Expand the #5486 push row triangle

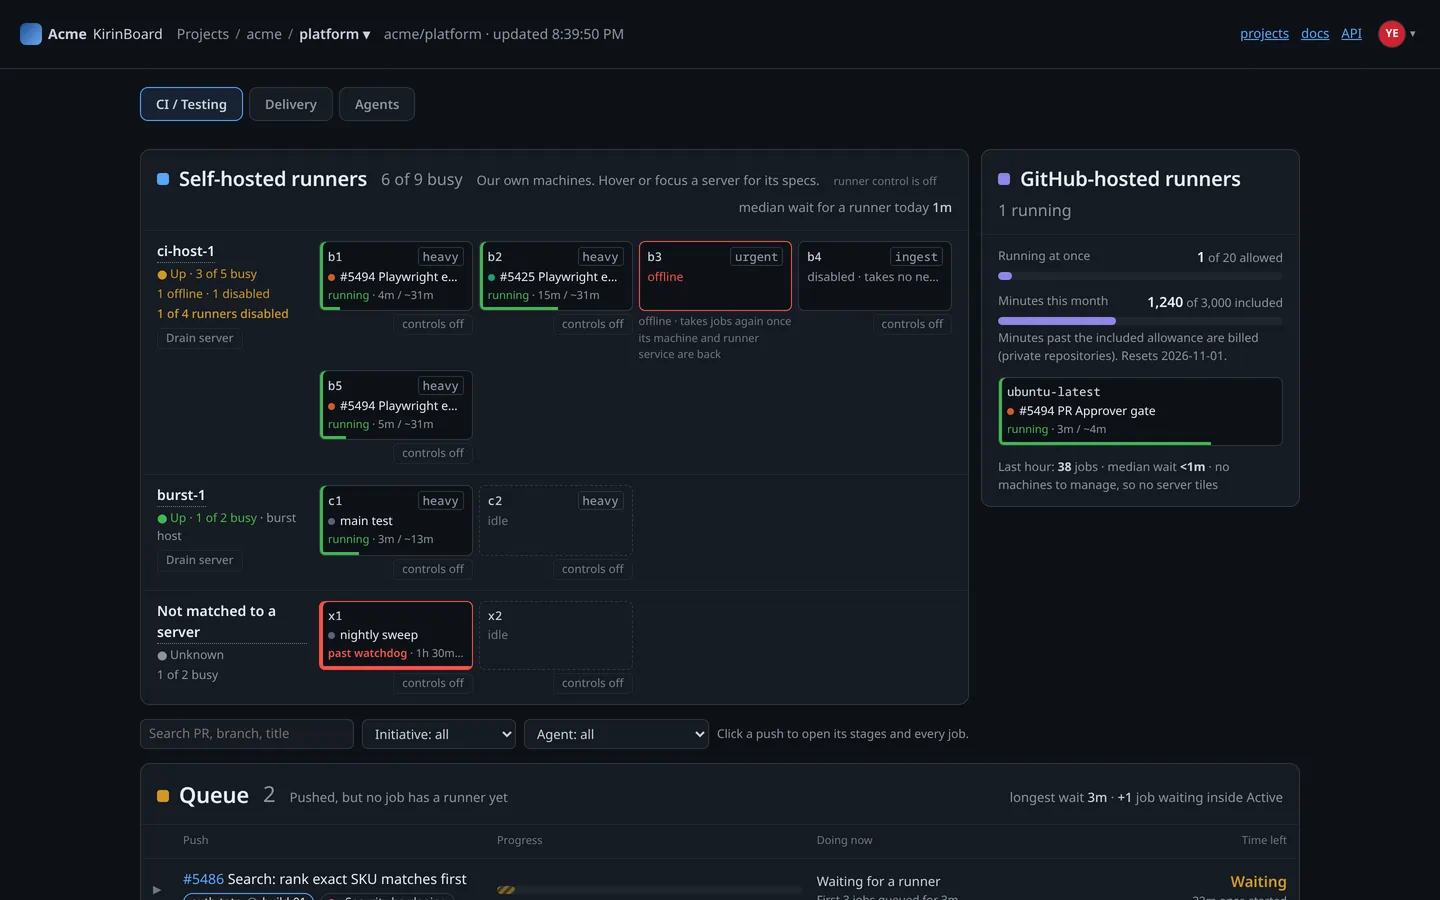click(x=157, y=889)
